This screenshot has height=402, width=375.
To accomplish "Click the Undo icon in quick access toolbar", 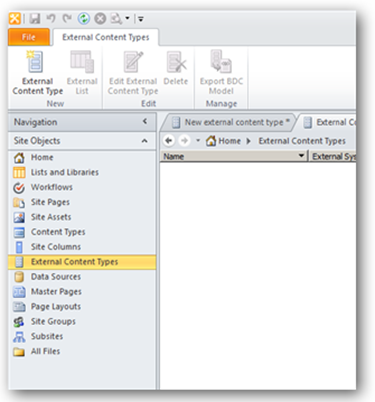I will [x=51, y=18].
